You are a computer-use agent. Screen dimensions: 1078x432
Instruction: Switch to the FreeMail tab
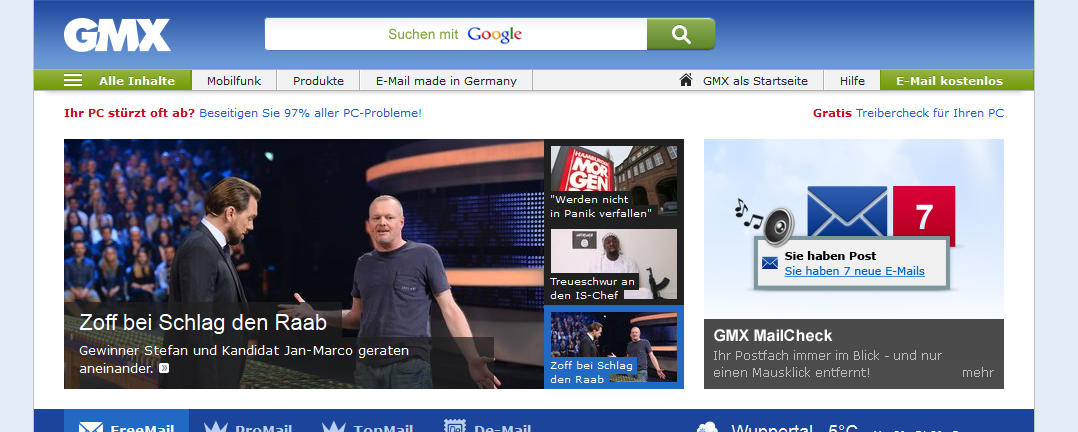(126, 421)
